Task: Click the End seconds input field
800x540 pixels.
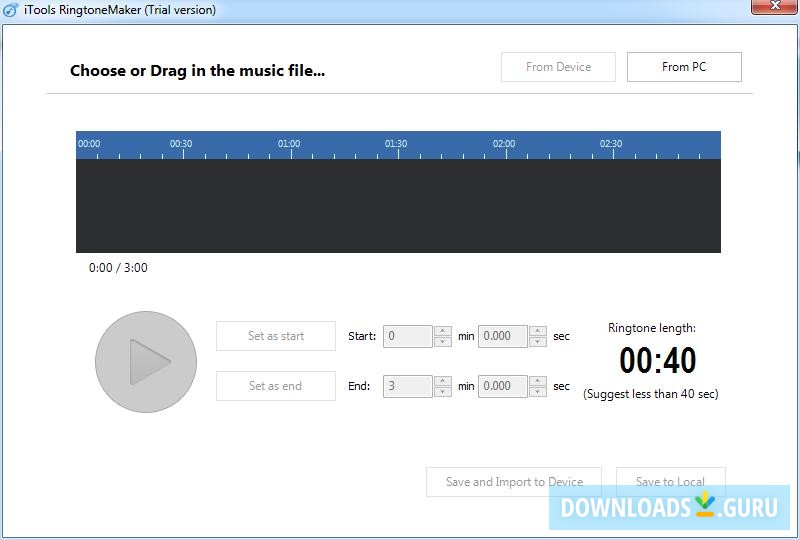Action: (503, 386)
